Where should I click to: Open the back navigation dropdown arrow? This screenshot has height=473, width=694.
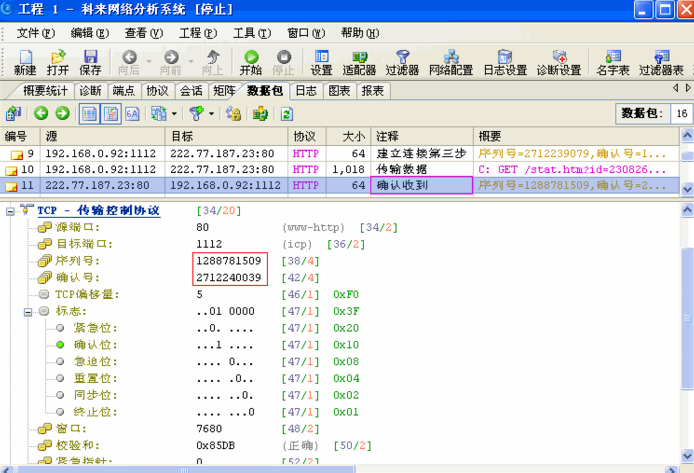click(149, 61)
